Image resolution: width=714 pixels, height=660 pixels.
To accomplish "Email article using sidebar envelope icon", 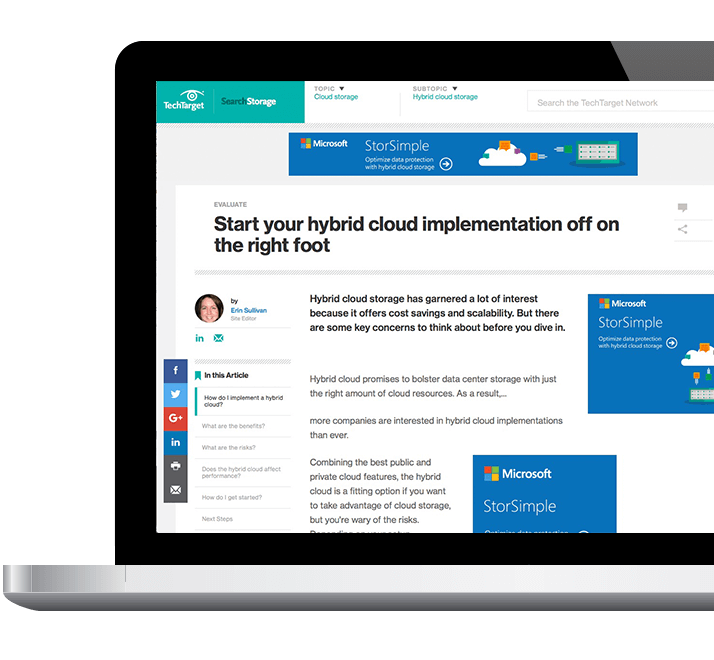I will (x=175, y=490).
